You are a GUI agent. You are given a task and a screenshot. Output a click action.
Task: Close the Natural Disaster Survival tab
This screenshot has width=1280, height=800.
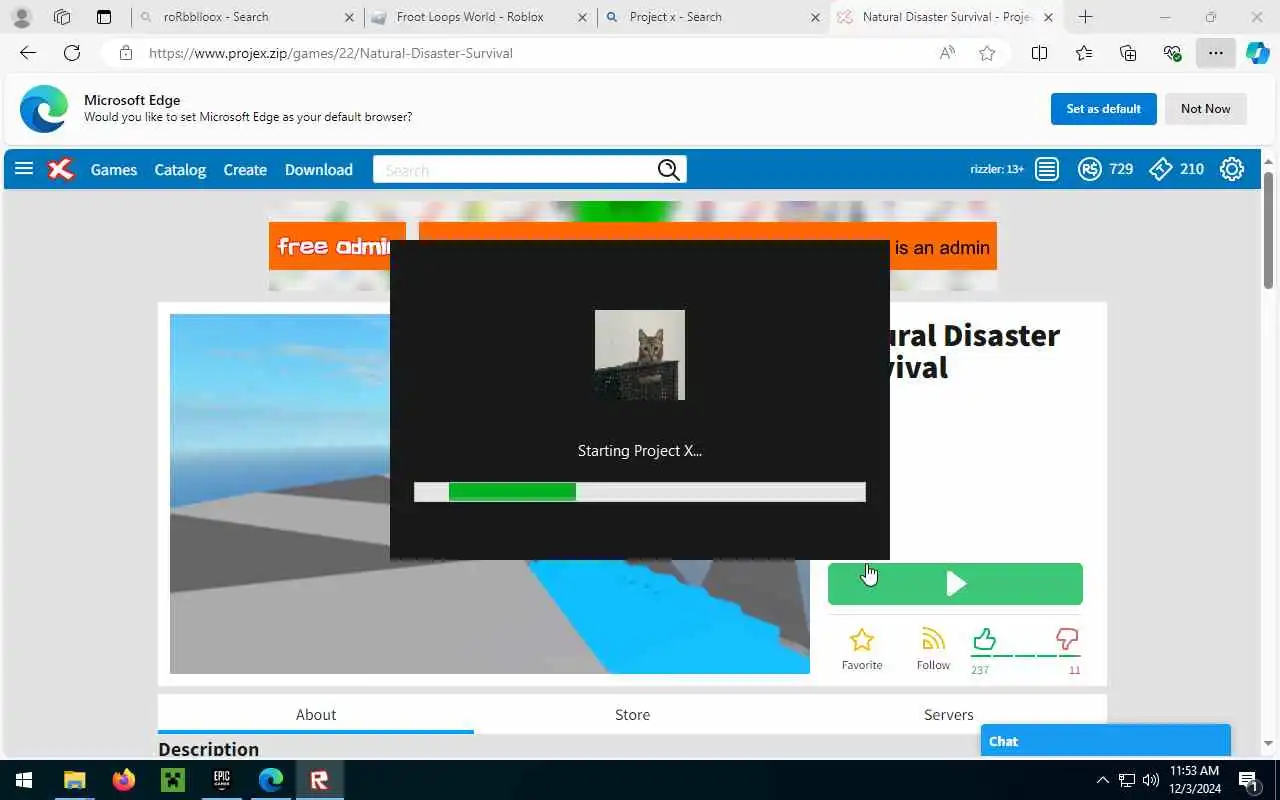(1048, 17)
